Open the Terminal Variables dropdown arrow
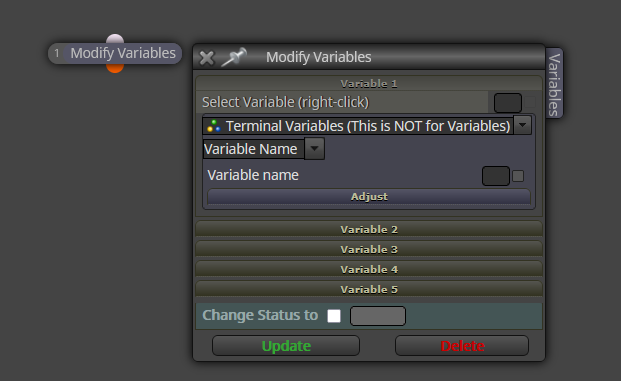The width and height of the screenshot is (621, 381). 522,125
